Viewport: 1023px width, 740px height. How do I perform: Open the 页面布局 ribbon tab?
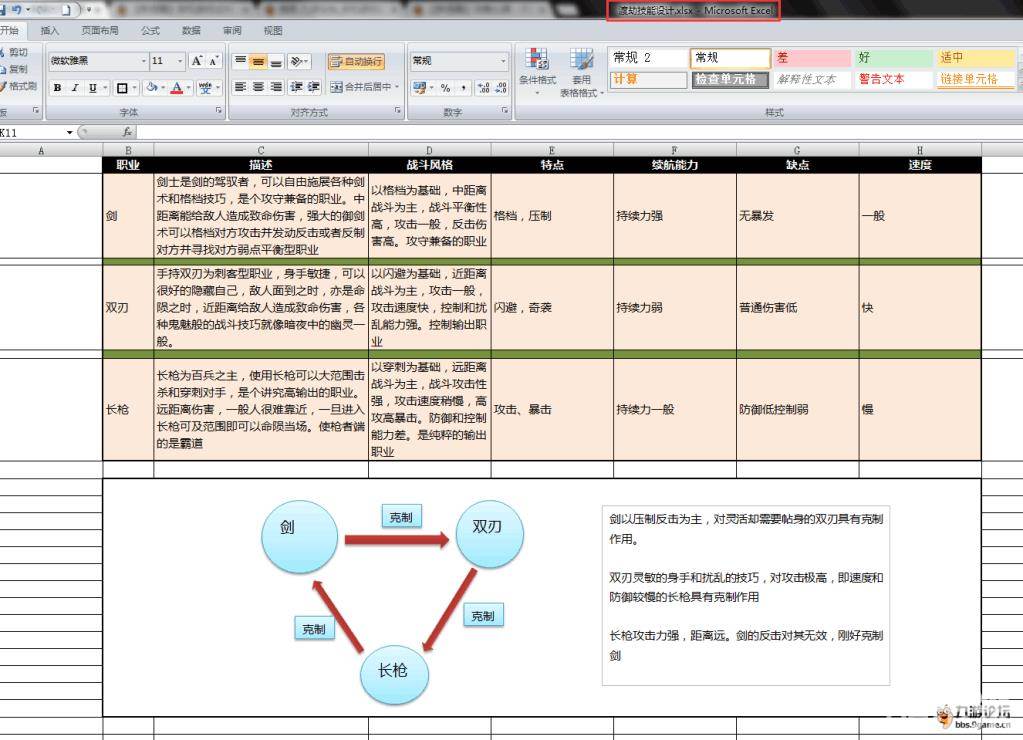tap(100, 31)
